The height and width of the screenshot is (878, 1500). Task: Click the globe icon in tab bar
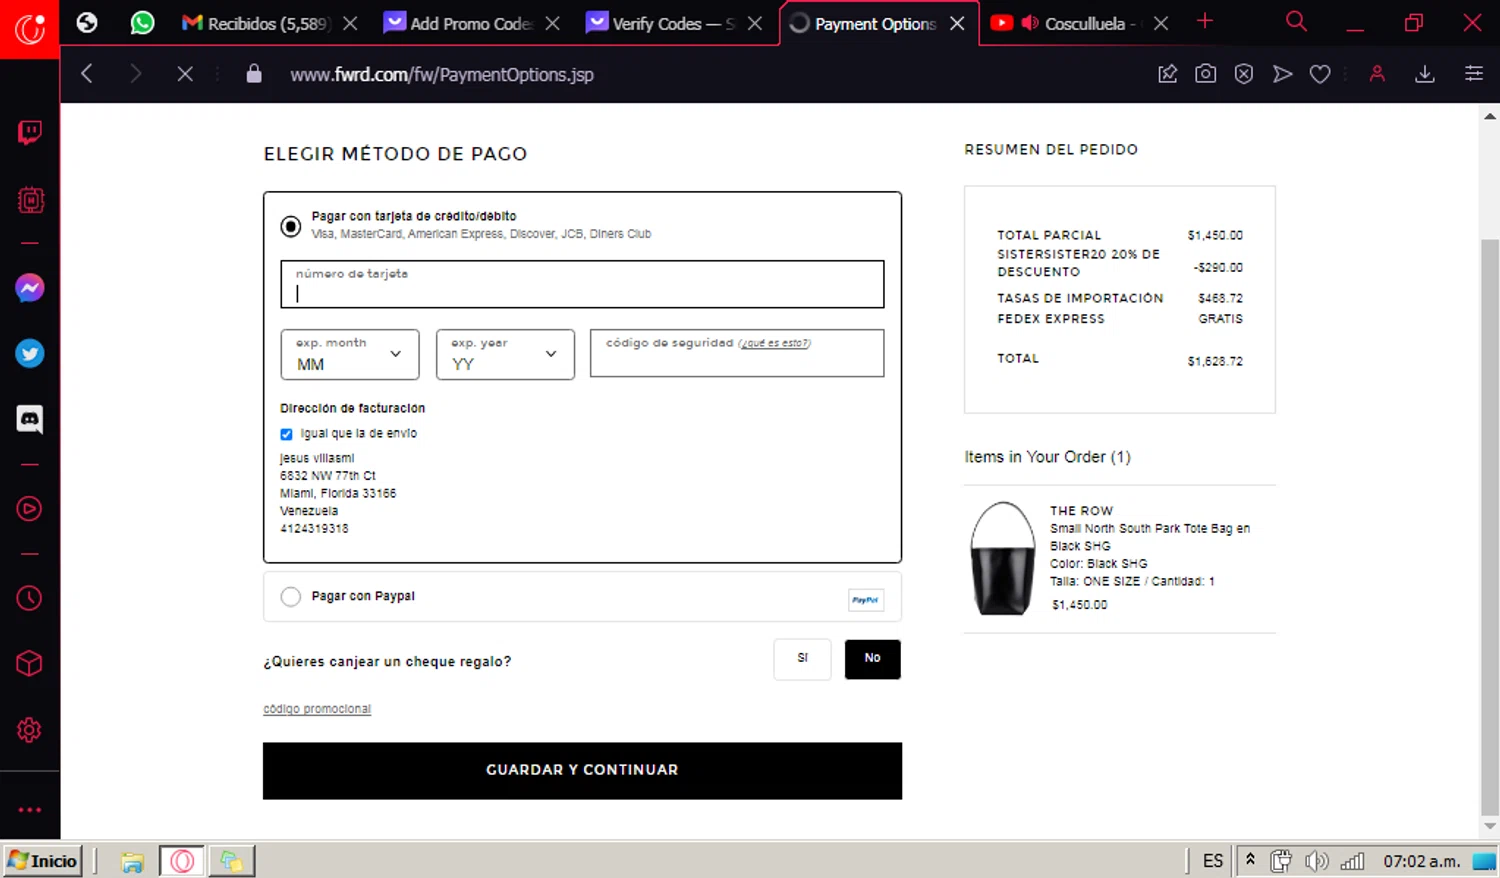[87, 22]
